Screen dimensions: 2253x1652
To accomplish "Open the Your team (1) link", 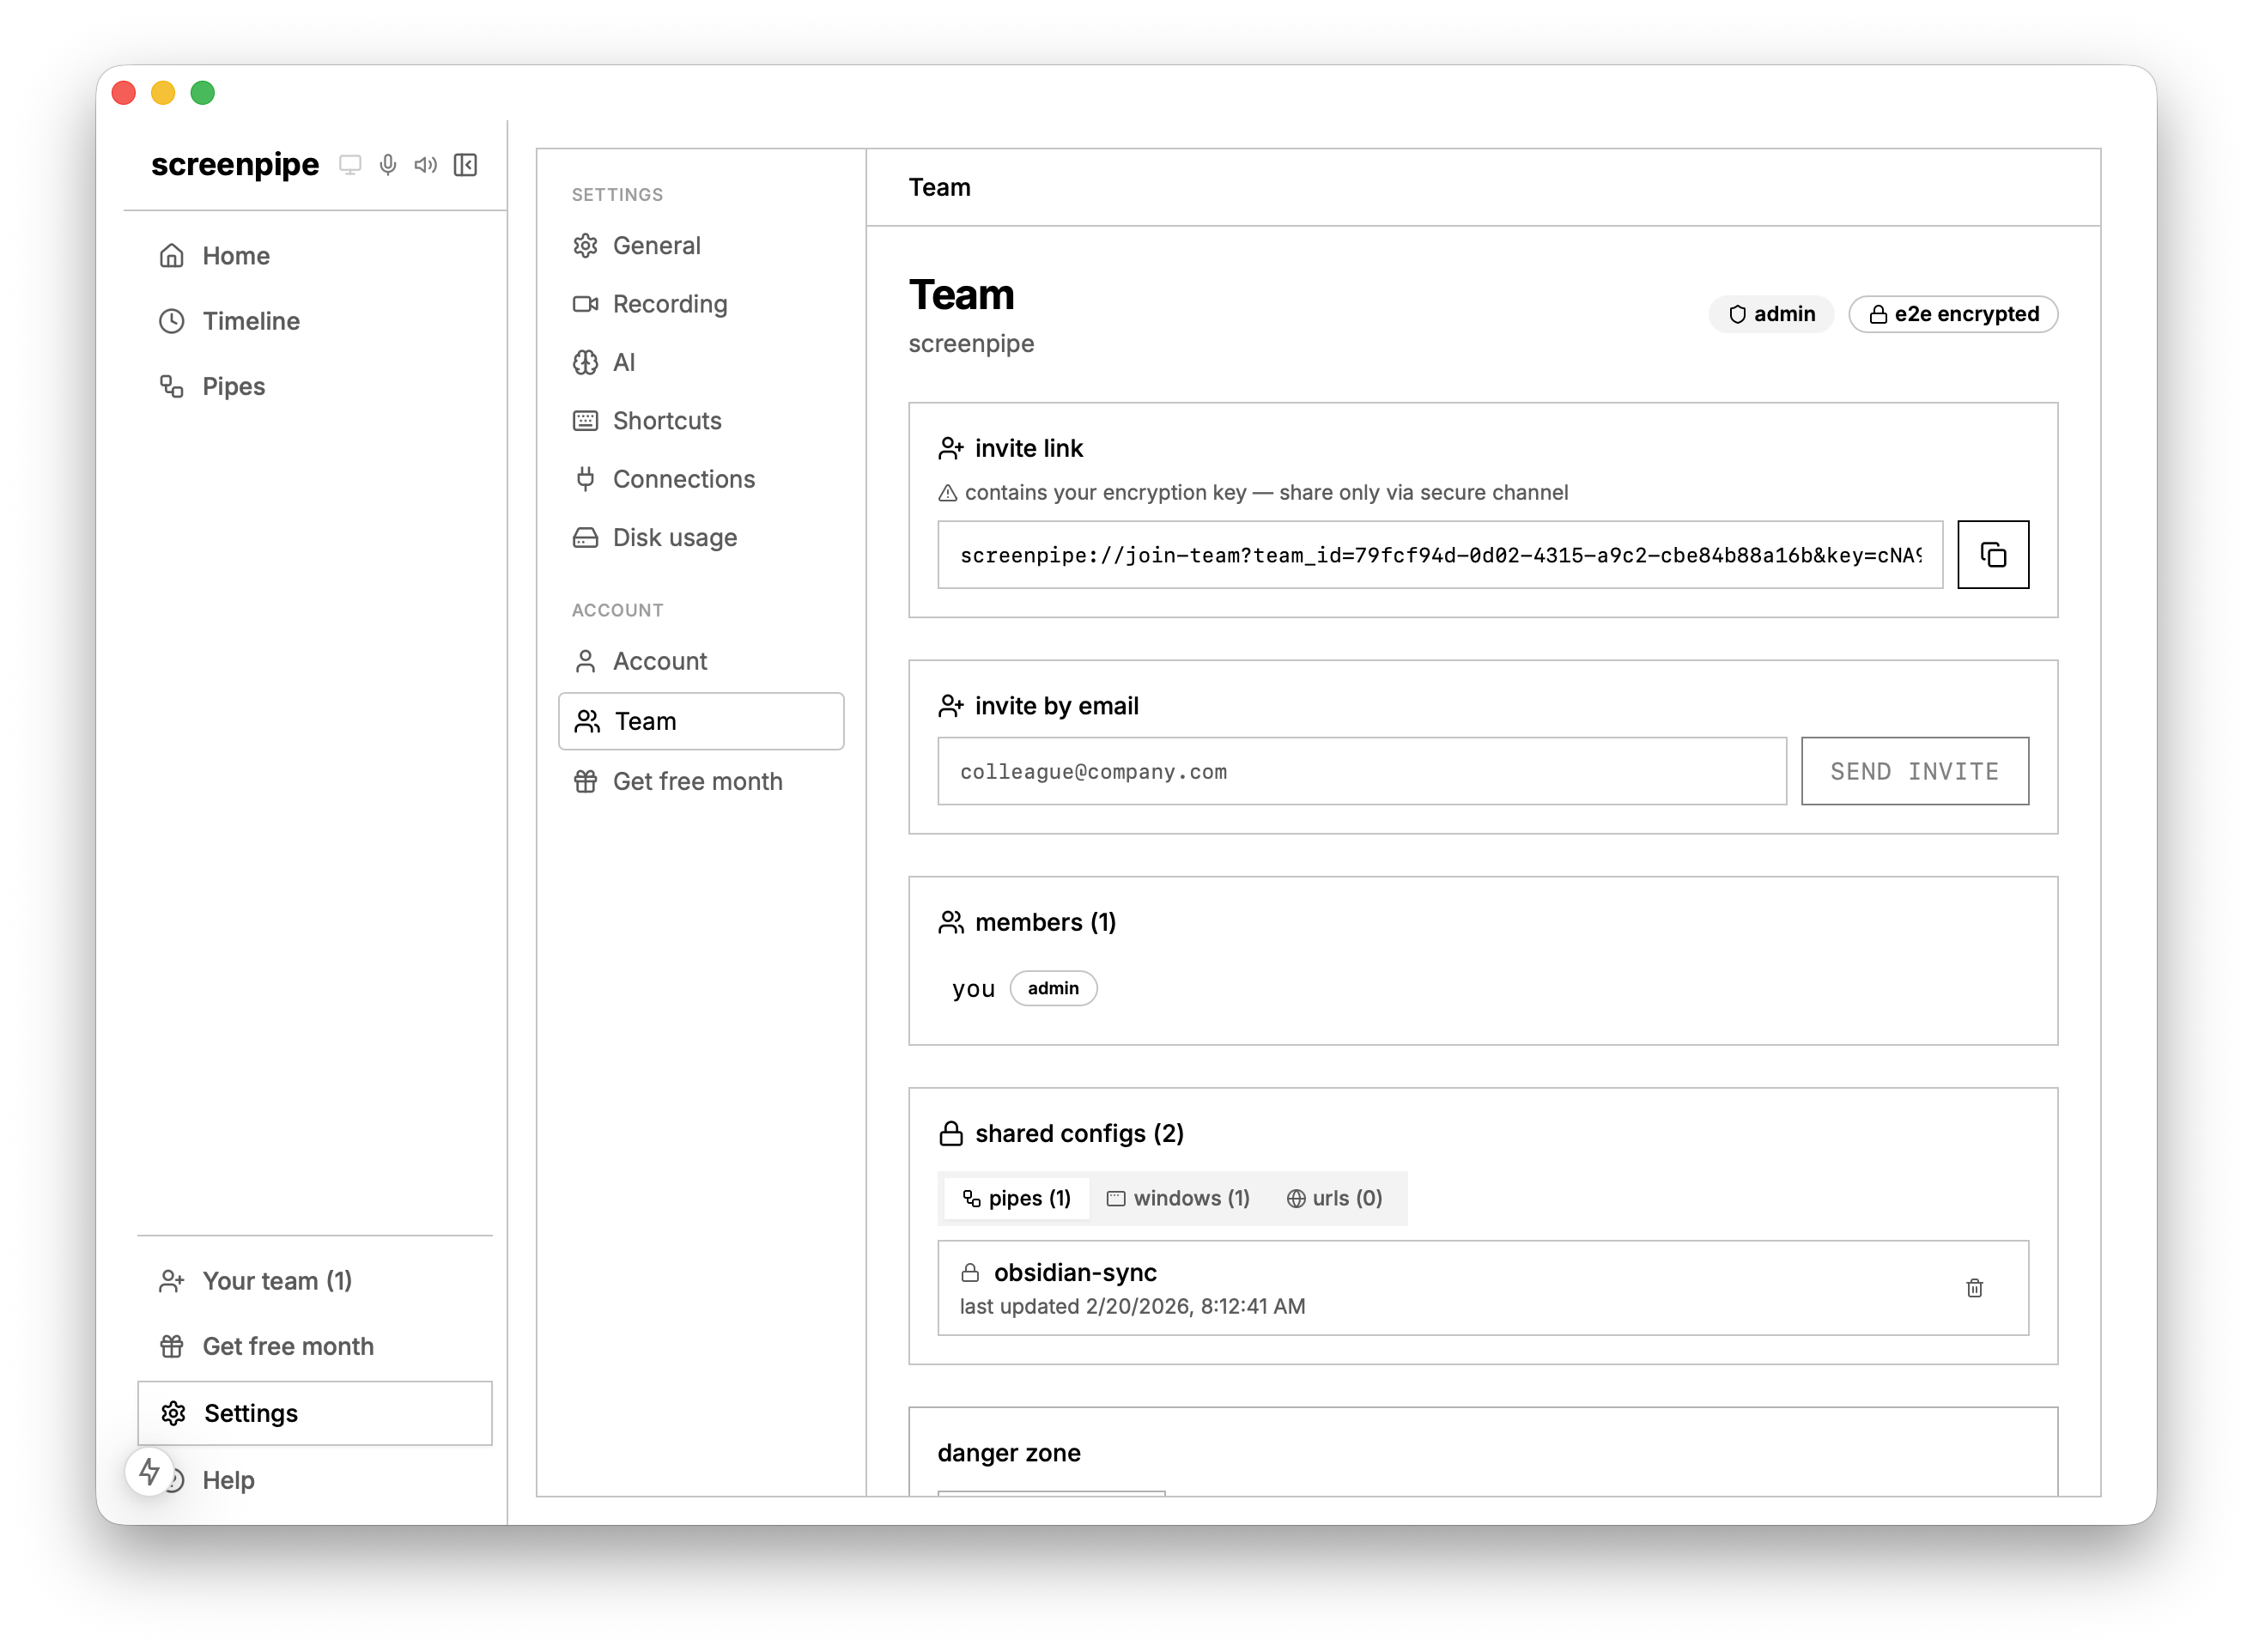I will (277, 1281).
